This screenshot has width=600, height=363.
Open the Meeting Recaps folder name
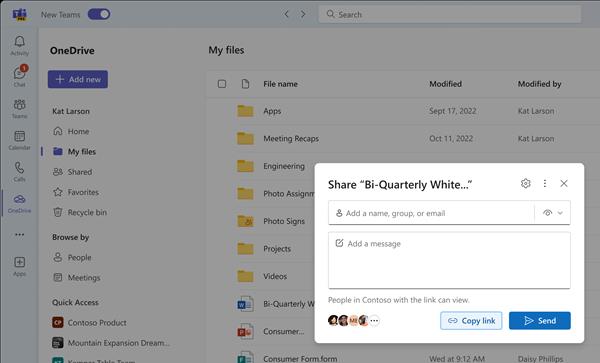point(291,138)
